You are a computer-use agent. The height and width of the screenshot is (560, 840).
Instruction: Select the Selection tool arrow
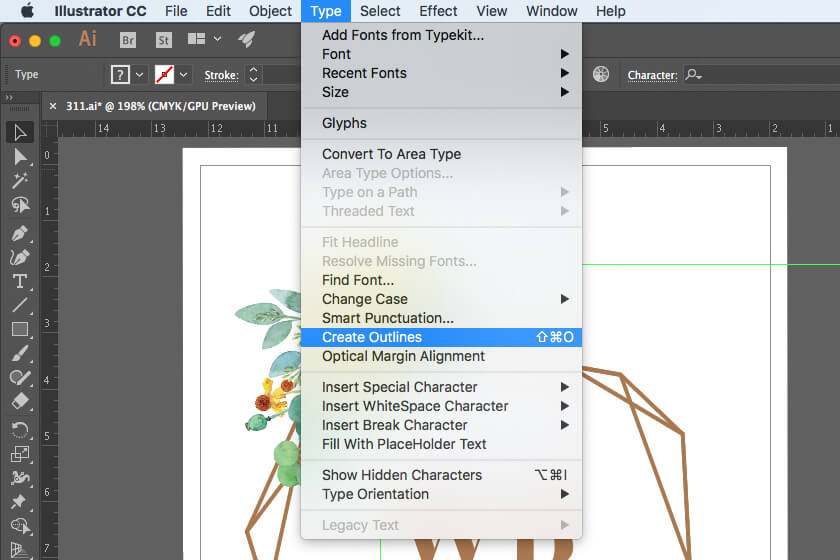20,132
